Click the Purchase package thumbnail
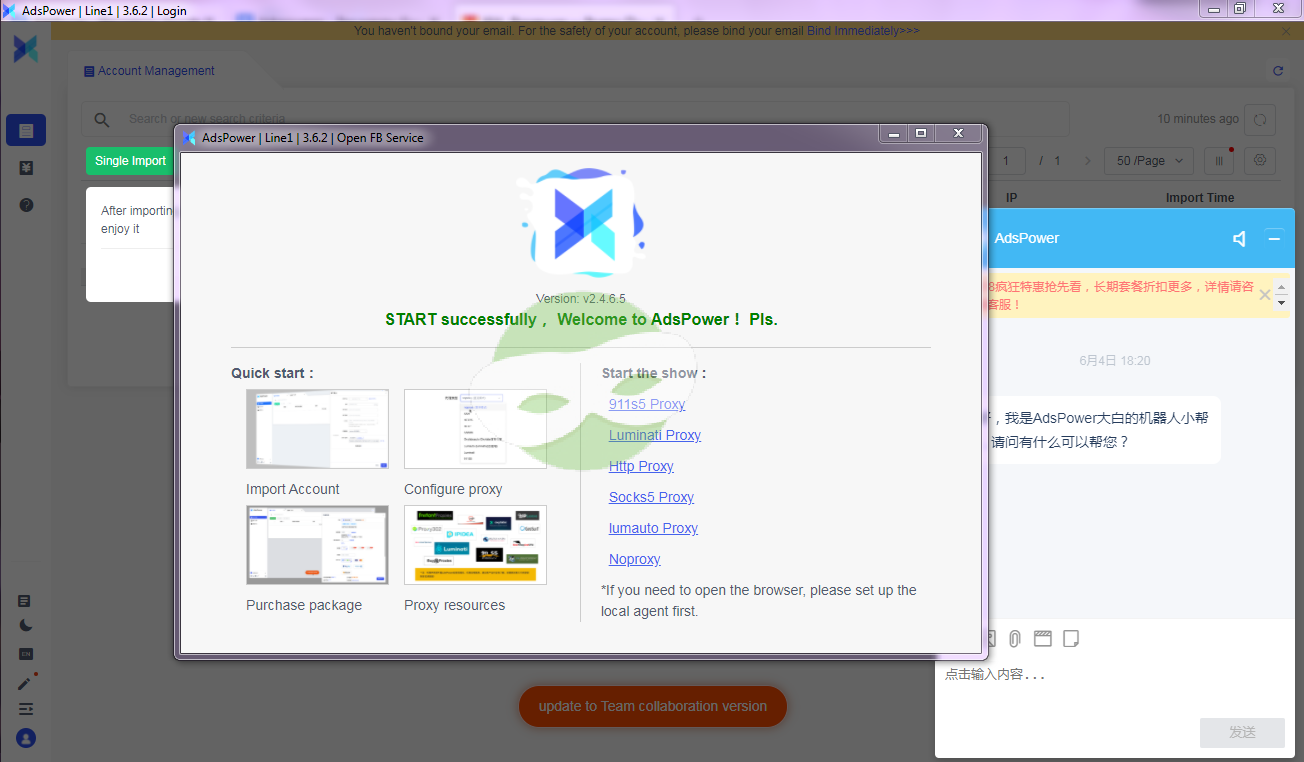The width and height of the screenshot is (1304, 762). coord(317,545)
